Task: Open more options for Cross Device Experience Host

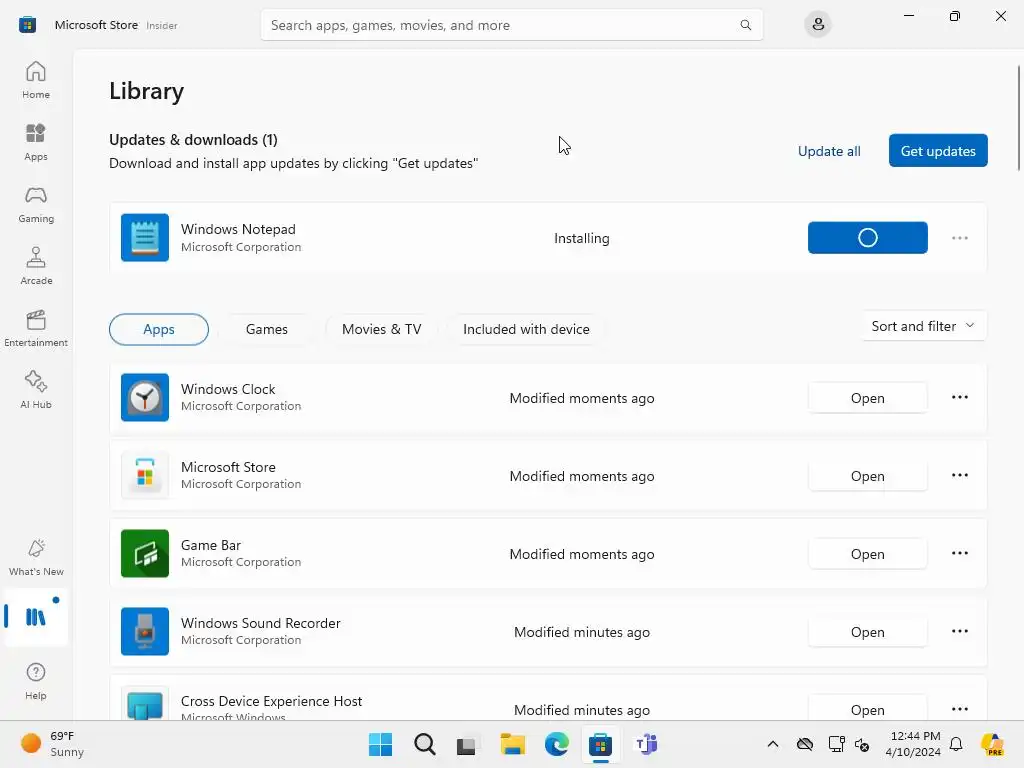Action: click(959, 709)
